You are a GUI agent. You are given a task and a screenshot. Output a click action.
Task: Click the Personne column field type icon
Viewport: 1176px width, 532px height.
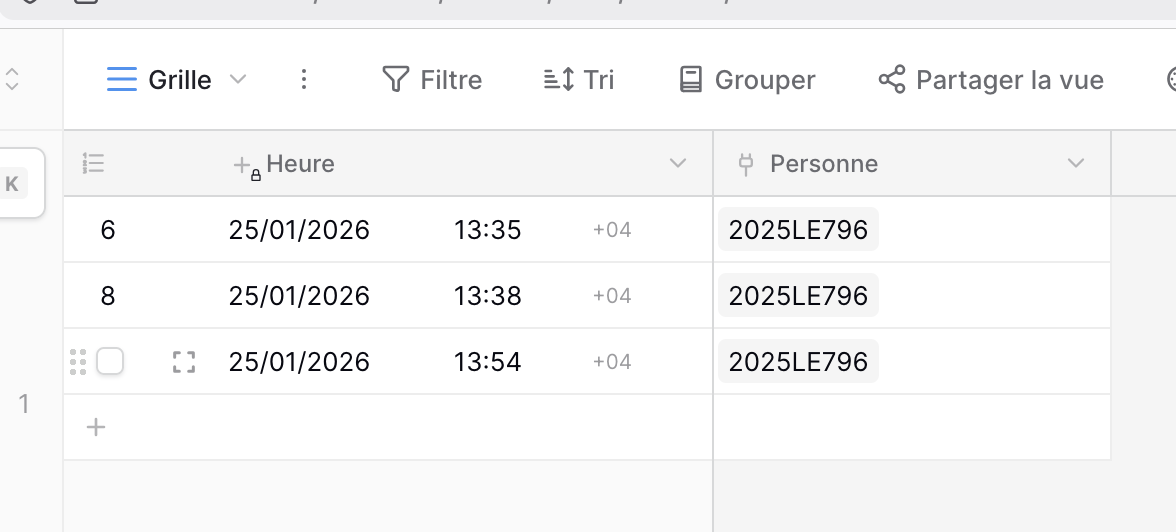click(x=745, y=164)
